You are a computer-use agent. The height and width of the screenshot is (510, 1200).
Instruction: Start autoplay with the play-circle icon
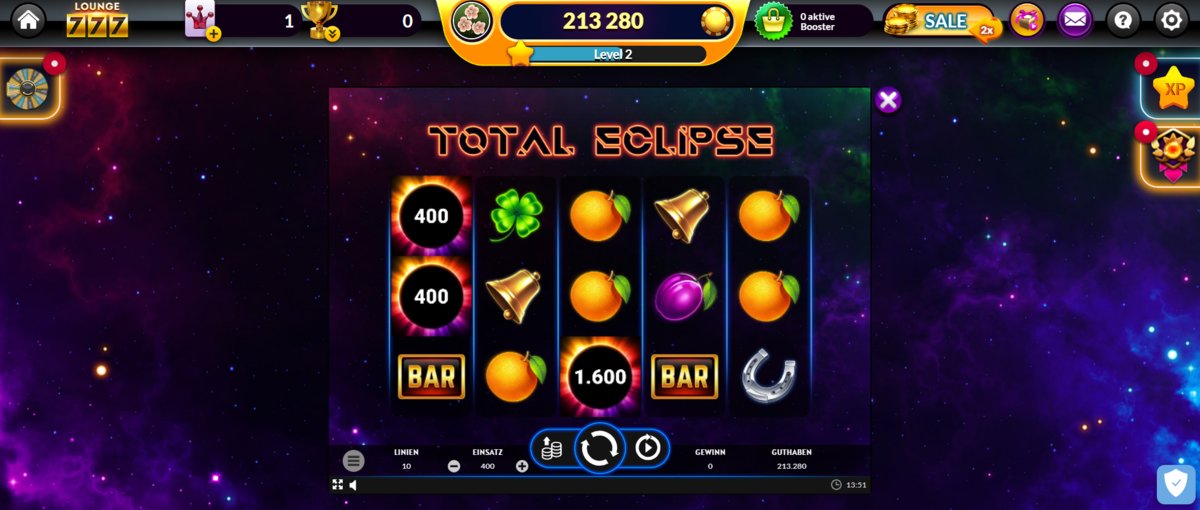[x=648, y=449]
